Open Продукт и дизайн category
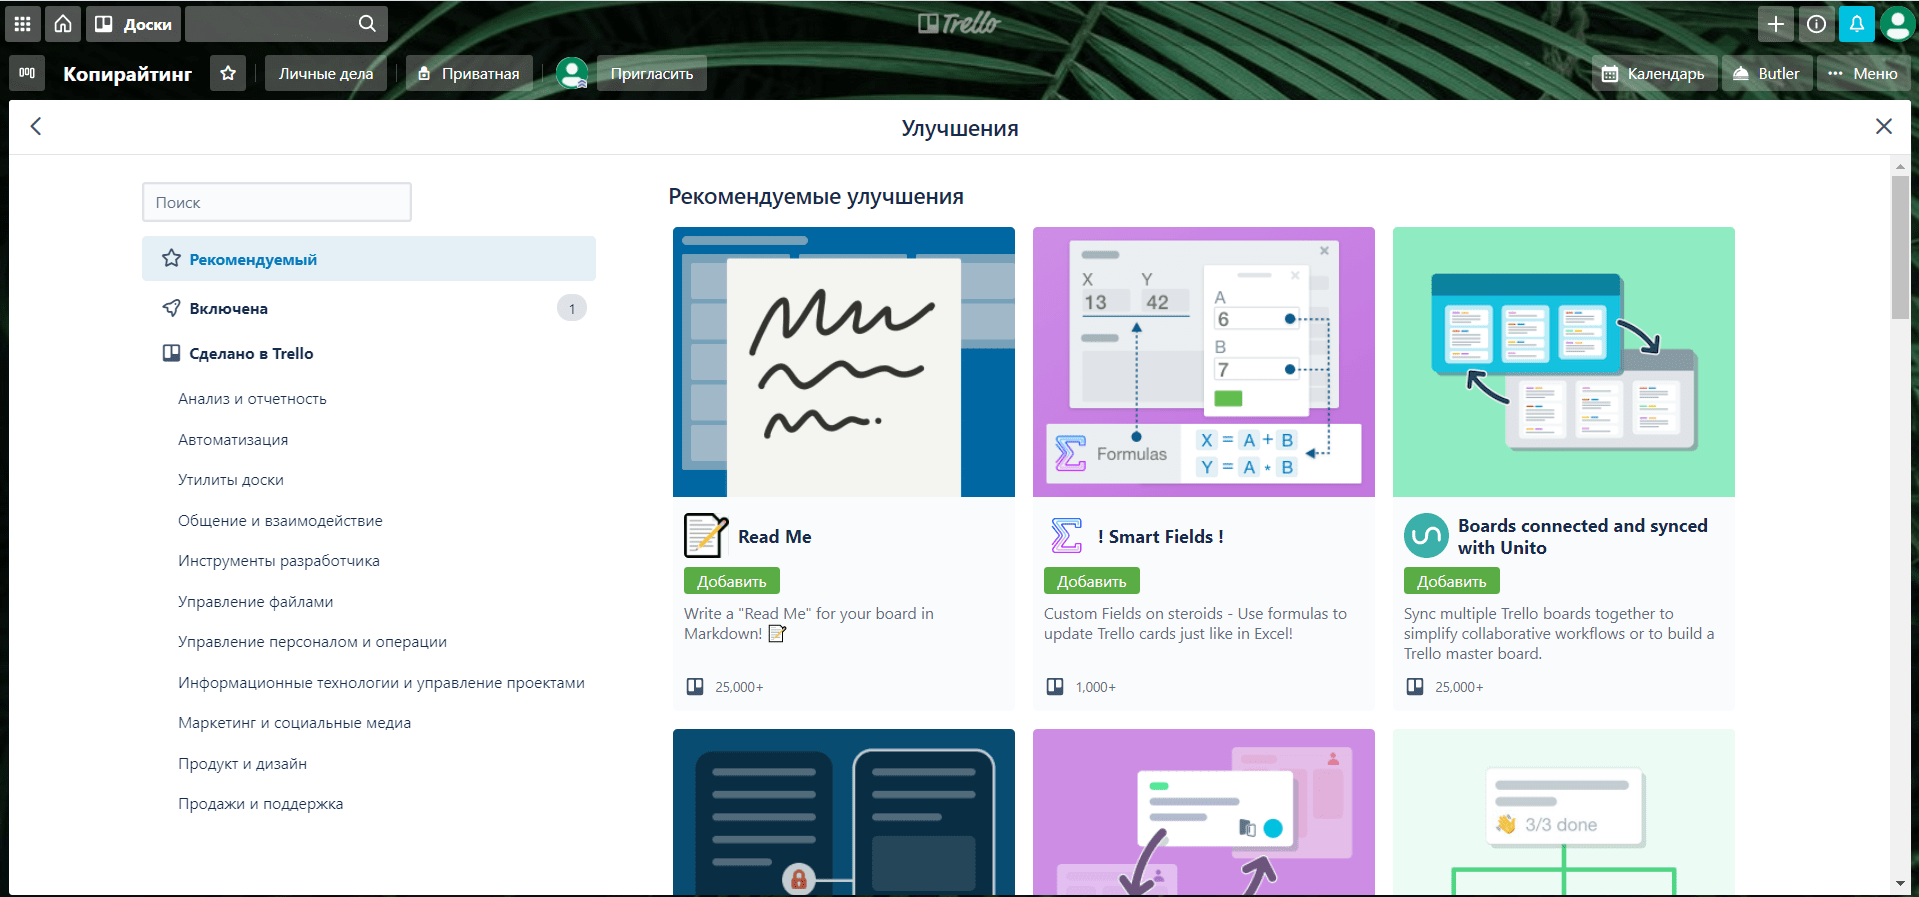Screen dimensions: 1919x897 242,764
